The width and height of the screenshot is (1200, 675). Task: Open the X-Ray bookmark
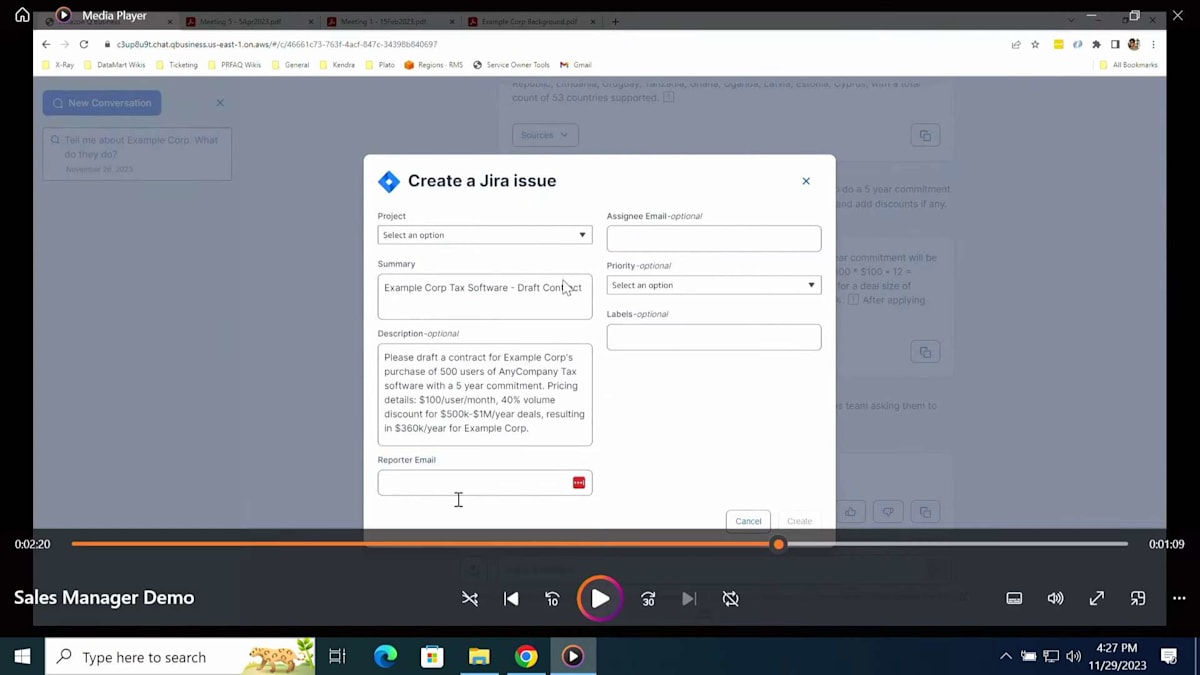point(58,65)
